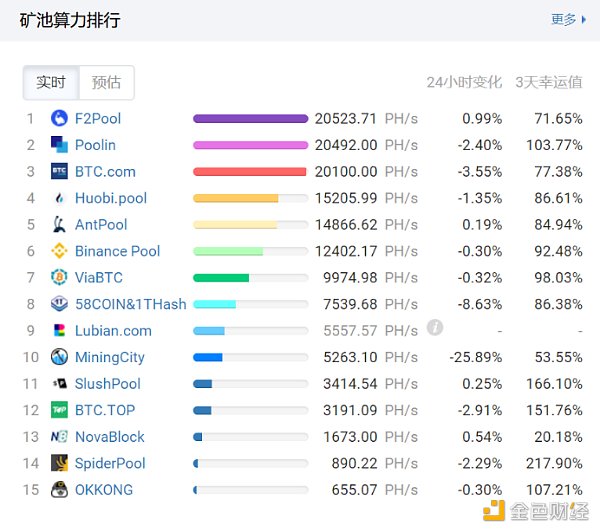
Task: Click the Lubian.com logo icon
Action: [x=59, y=330]
